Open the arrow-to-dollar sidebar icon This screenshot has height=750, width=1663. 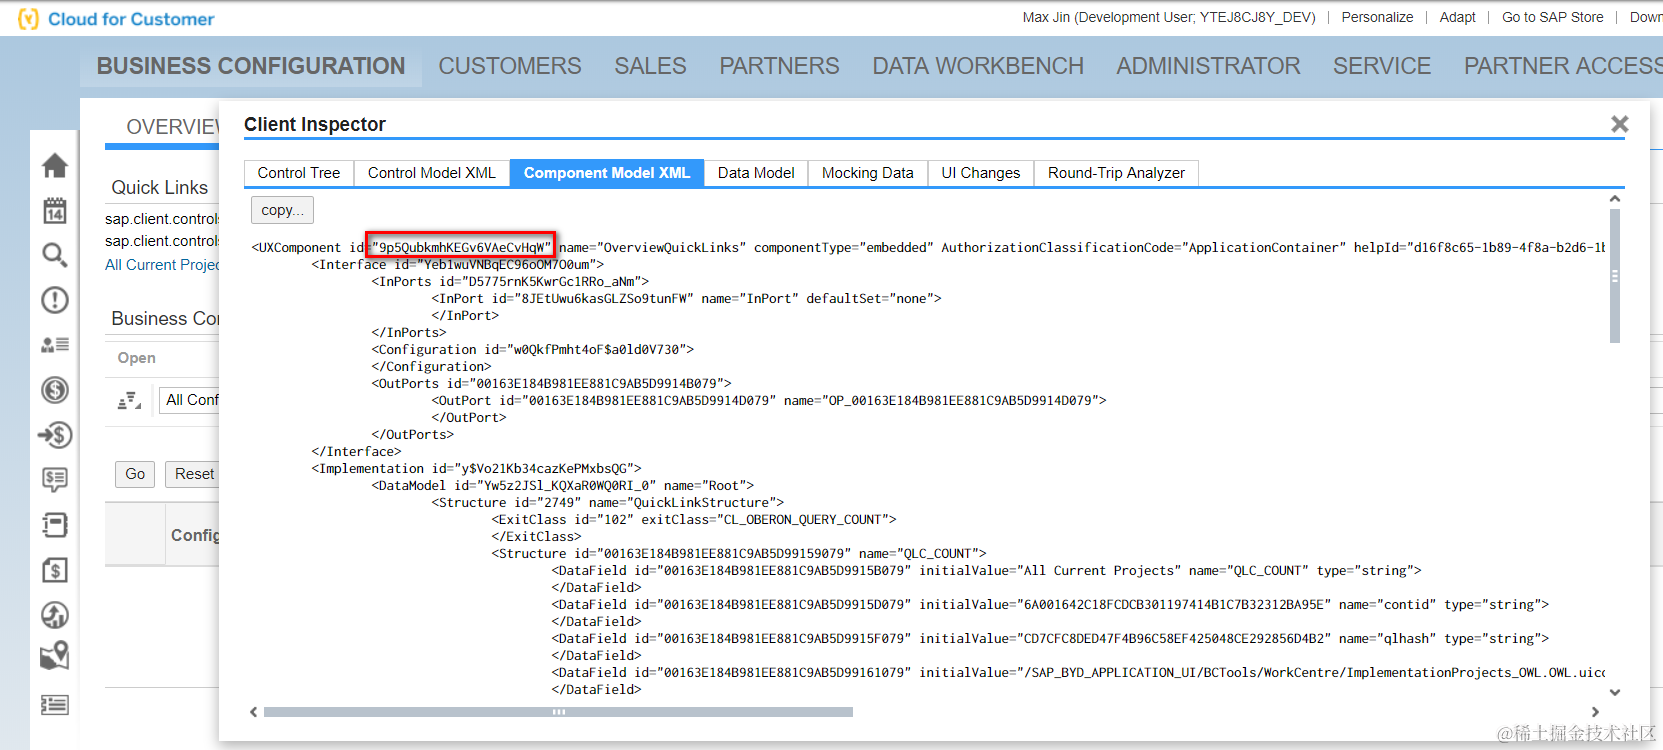(x=55, y=435)
